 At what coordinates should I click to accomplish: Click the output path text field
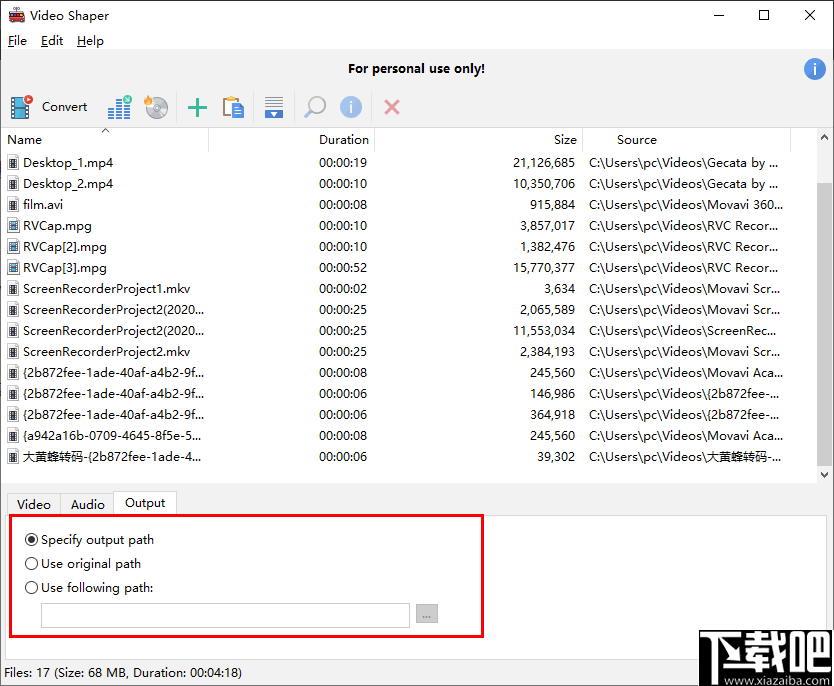tap(226, 615)
